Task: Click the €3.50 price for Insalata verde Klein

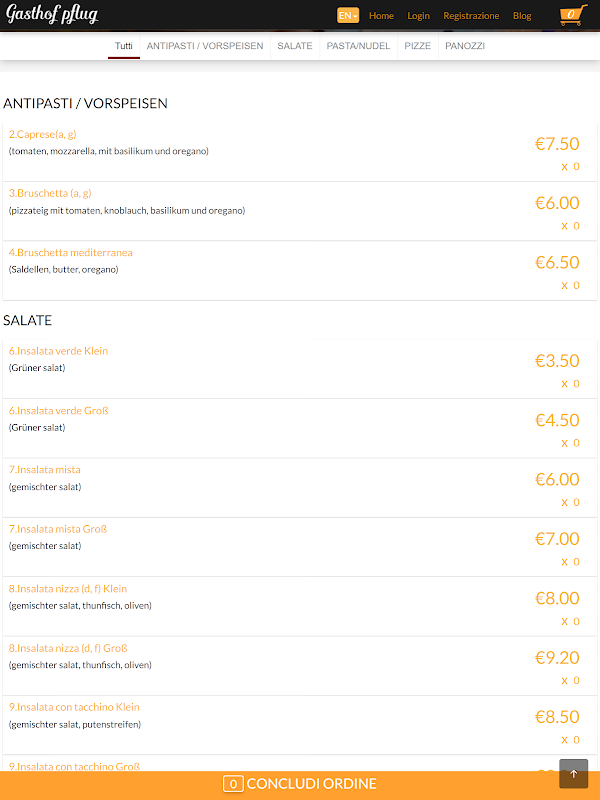Action: click(x=557, y=361)
